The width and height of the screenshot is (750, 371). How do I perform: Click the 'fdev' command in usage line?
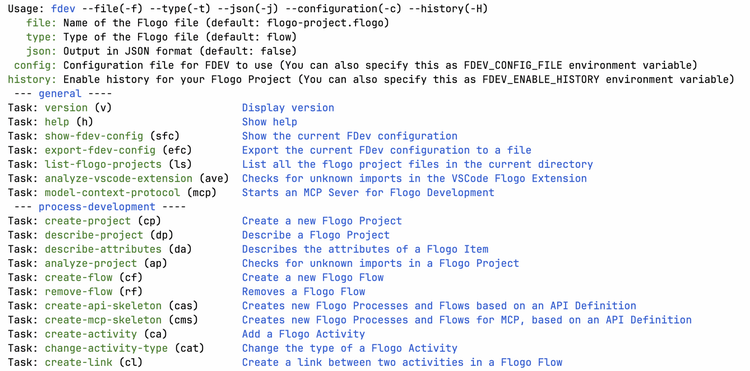coord(63,9)
